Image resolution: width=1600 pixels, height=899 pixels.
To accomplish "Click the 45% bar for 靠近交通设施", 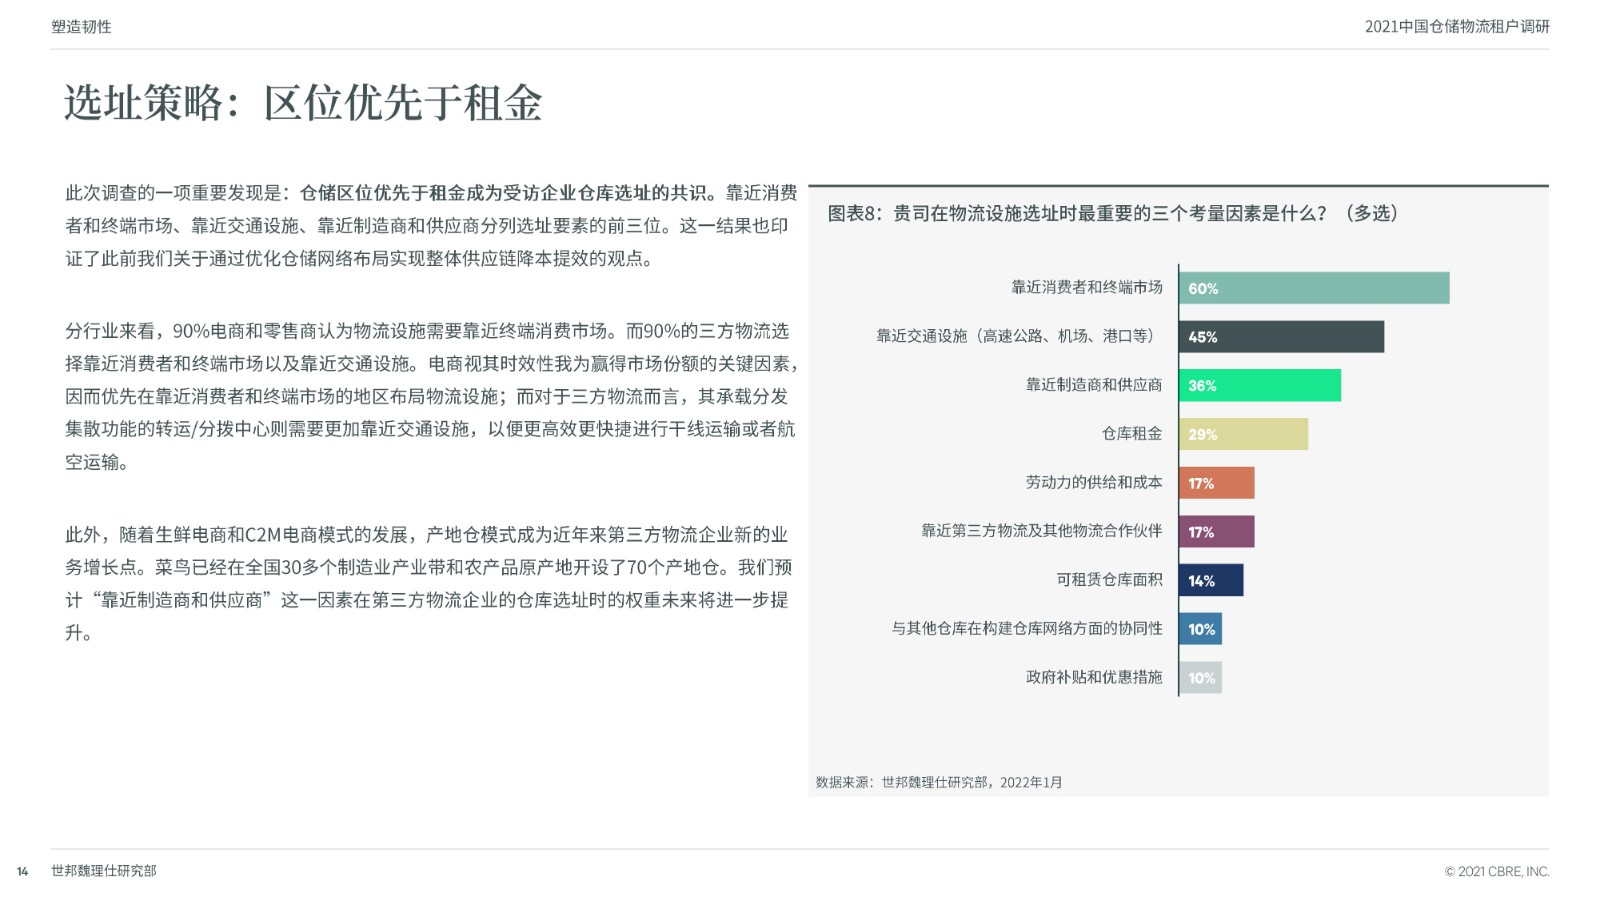I will coord(1282,337).
